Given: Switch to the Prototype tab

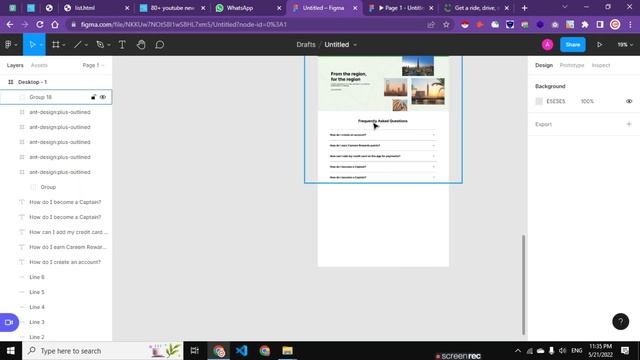Looking at the screenshot, I should click(x=572, y=65).
